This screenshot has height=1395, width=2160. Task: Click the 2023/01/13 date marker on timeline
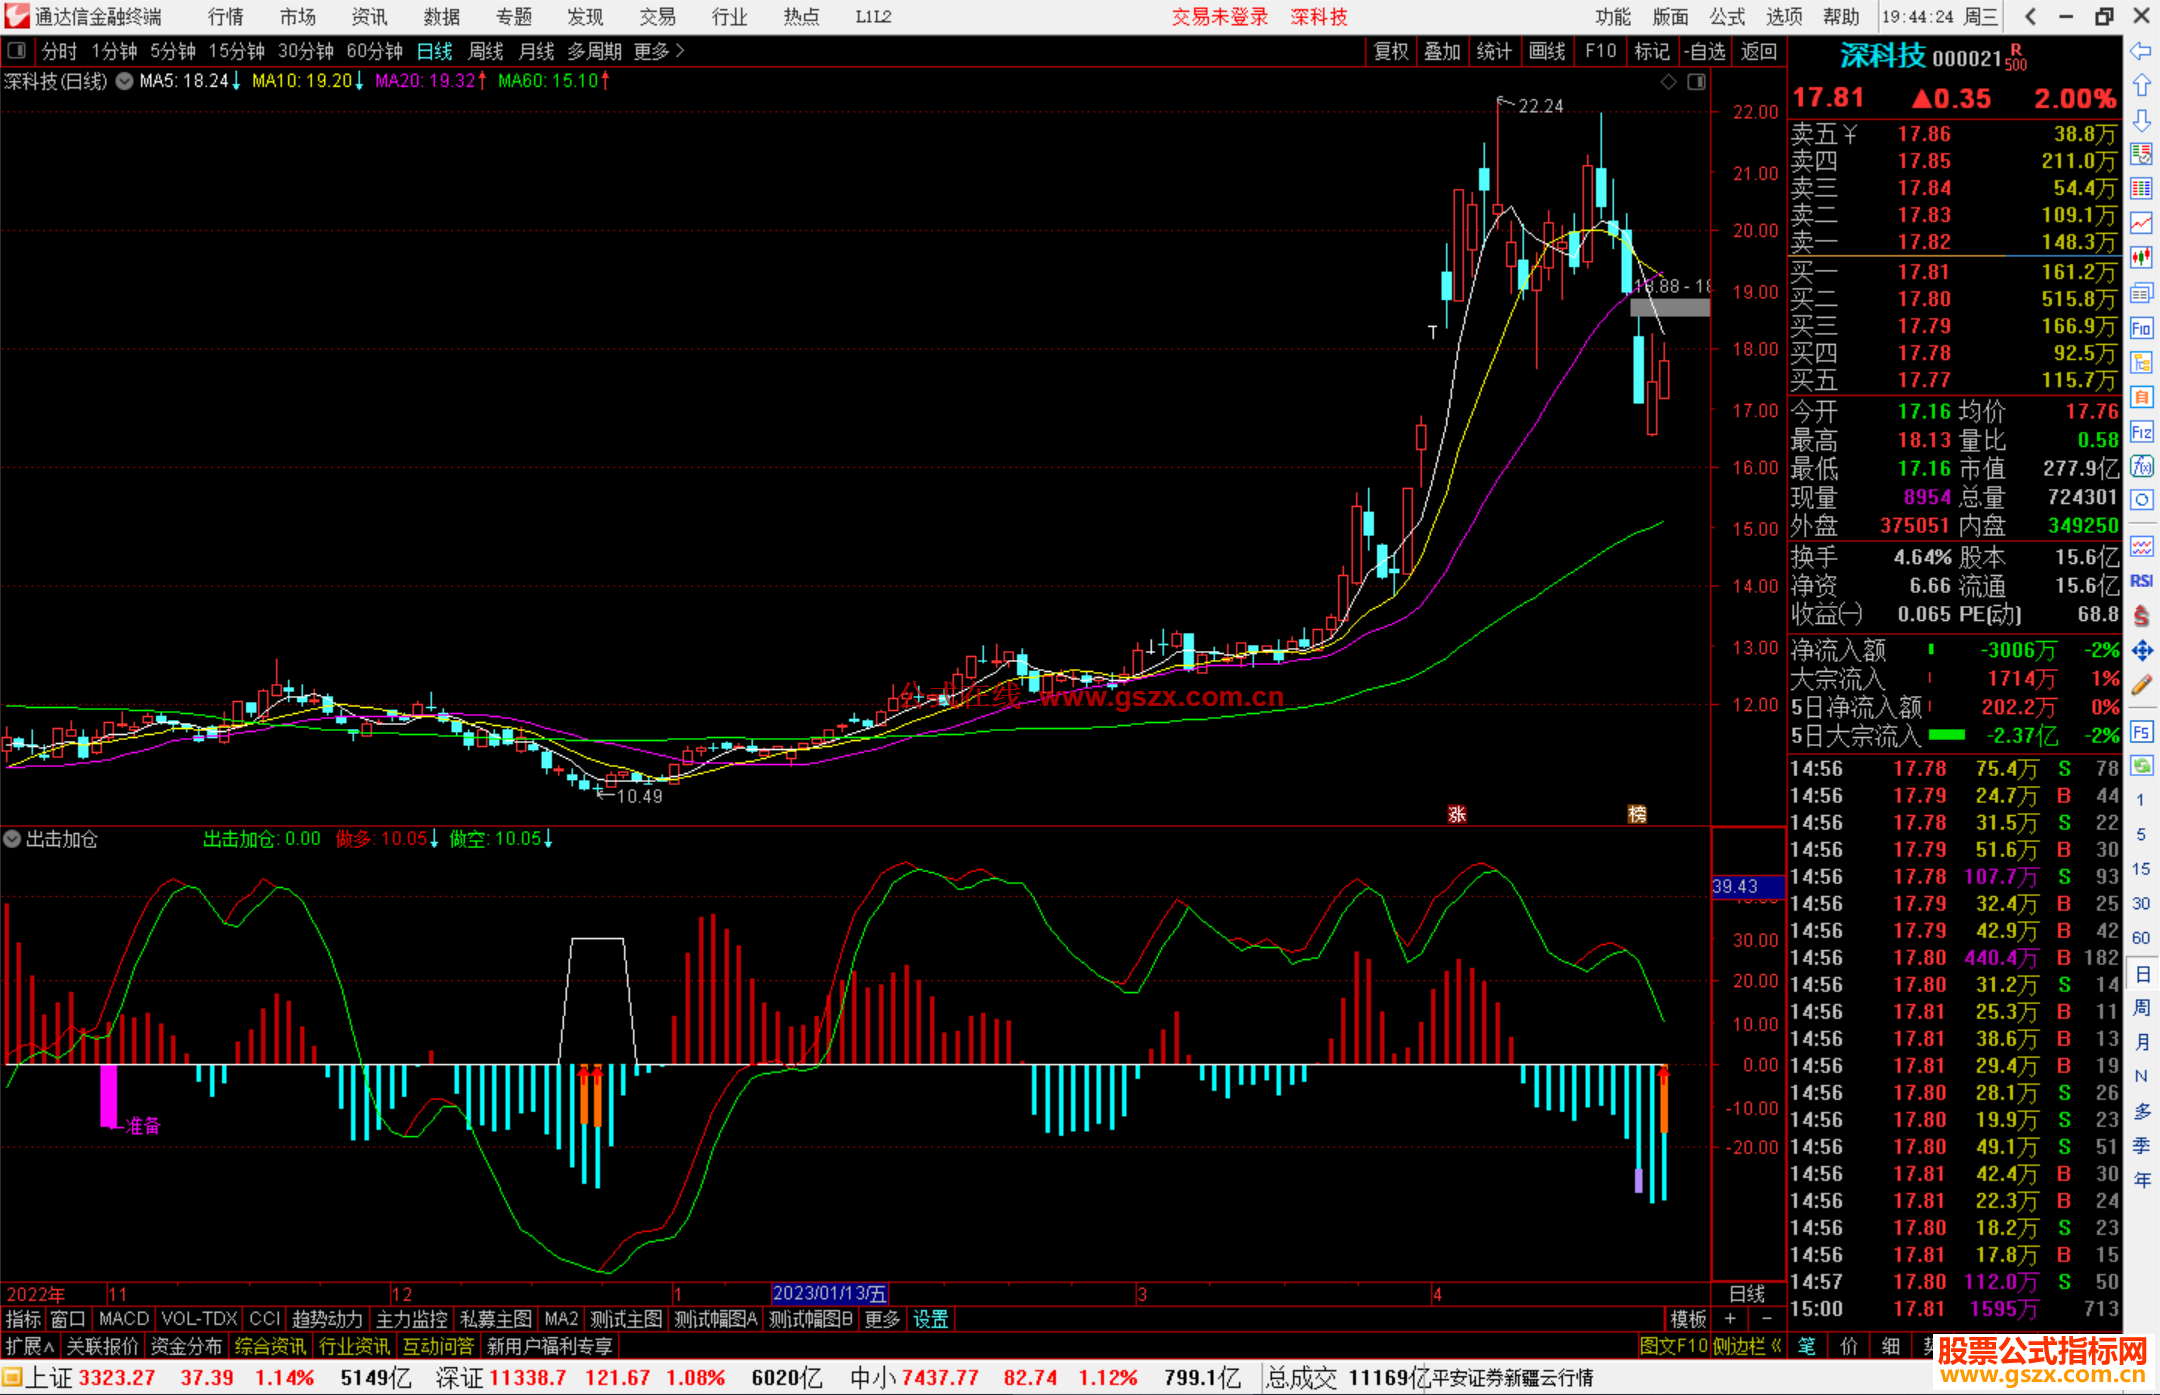(x=829, y=1294)
